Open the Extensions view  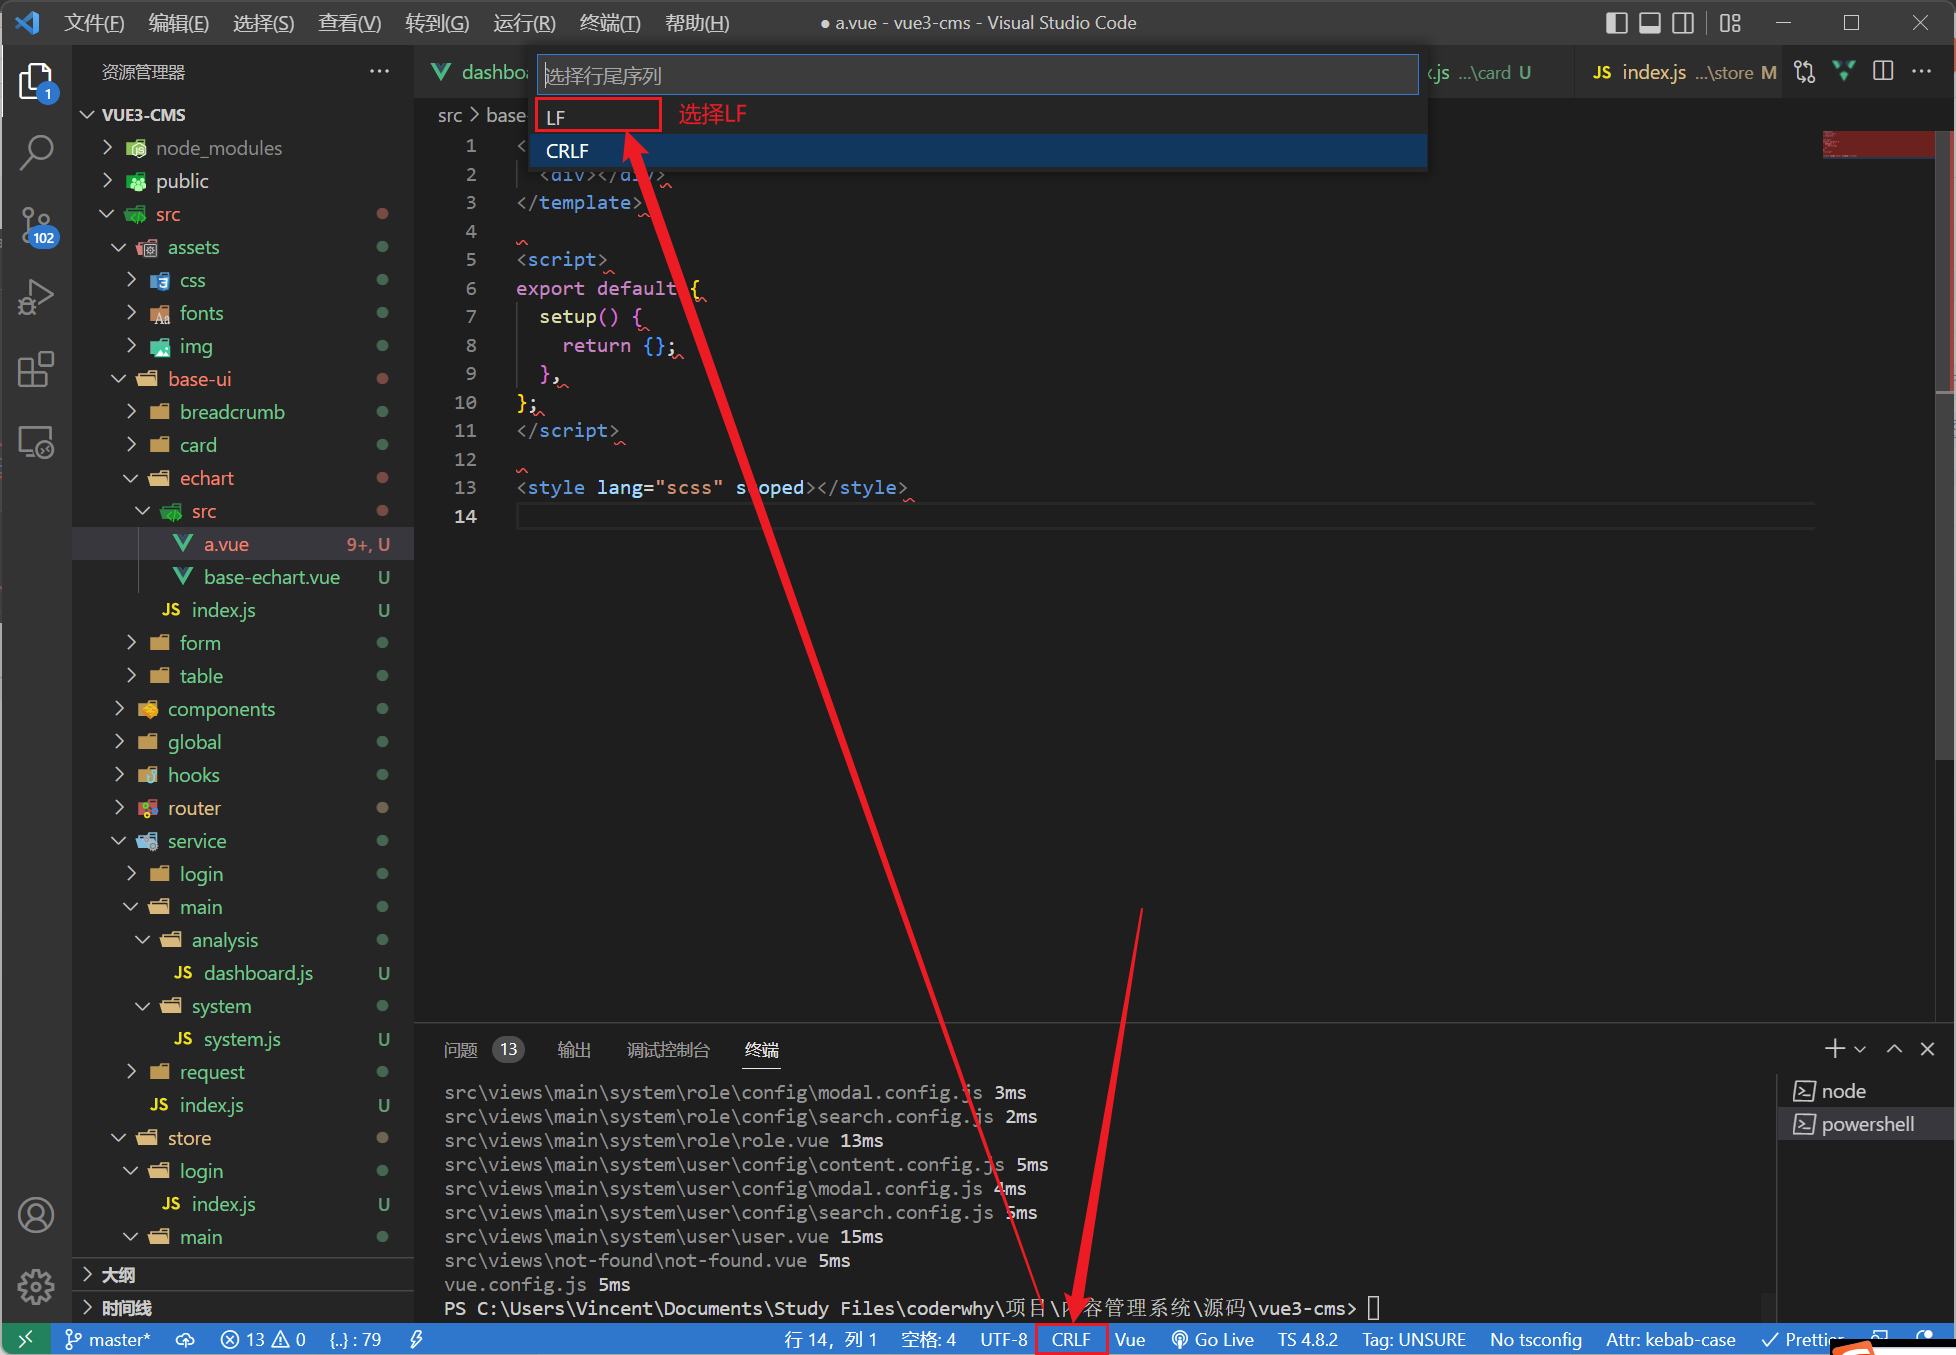pyautogui.click(x=36, y=369)
